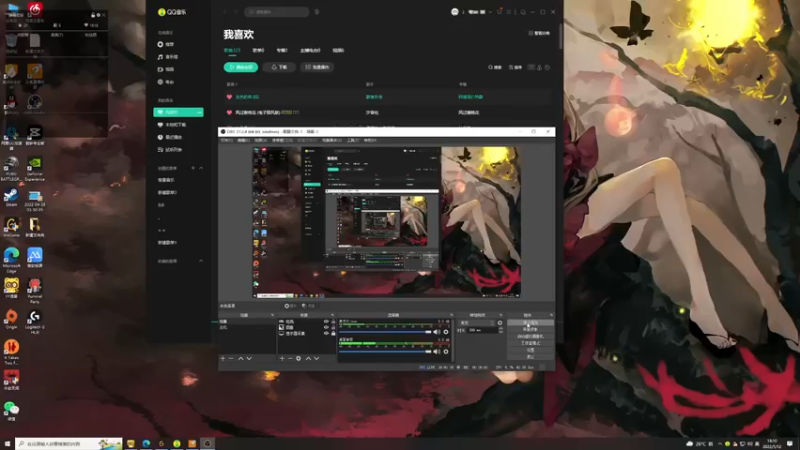The height and width of the screenshot is (450, 800).
Task: Click the green Play All button
Action: pos(241,67)
